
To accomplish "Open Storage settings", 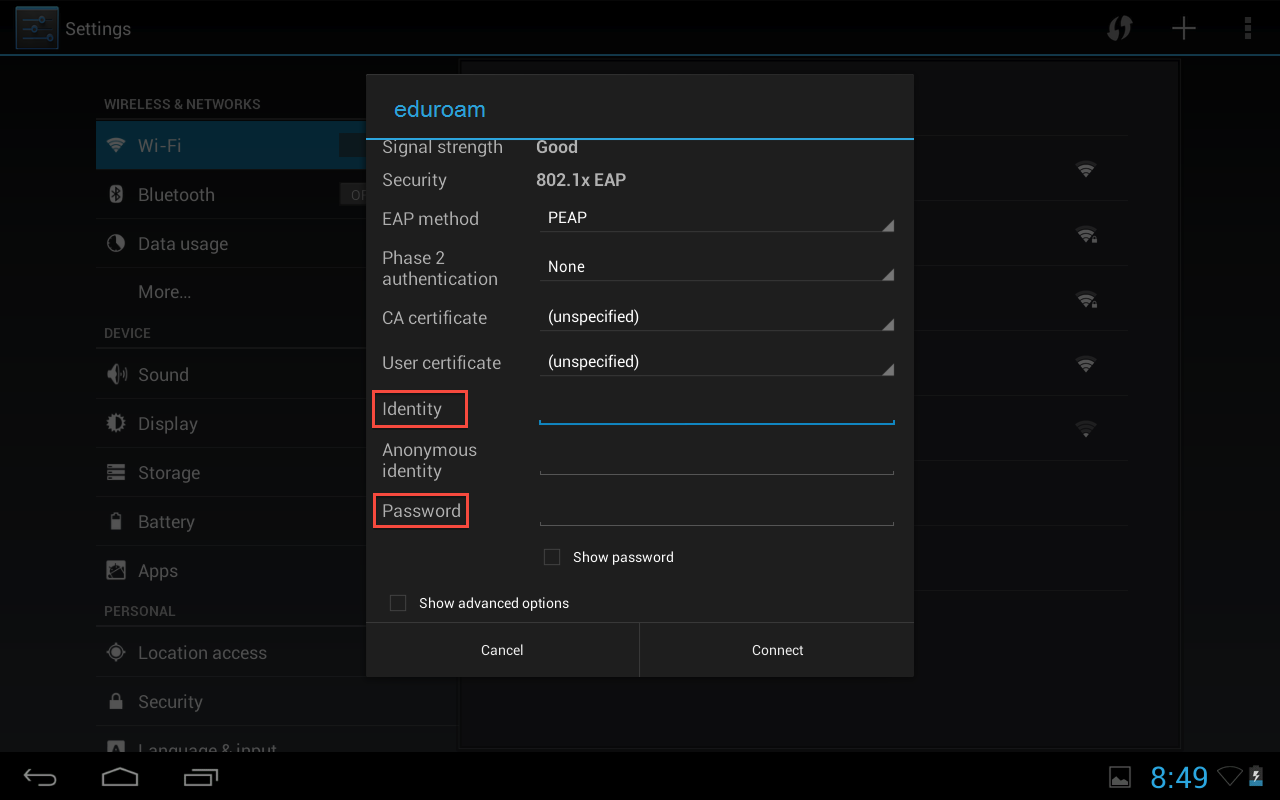I will pyautogui.click(x=231, y=472).
